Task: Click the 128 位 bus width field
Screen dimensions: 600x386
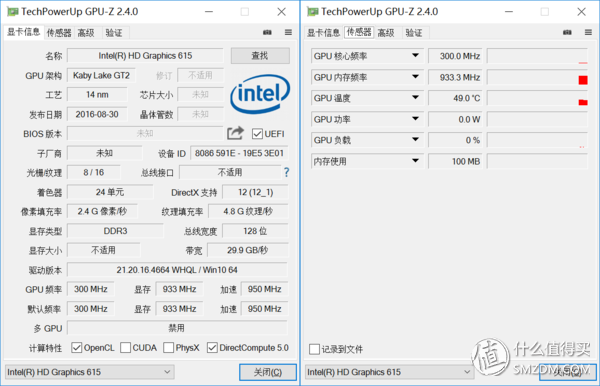Action: pyautogui.click(x=255, y=231)
